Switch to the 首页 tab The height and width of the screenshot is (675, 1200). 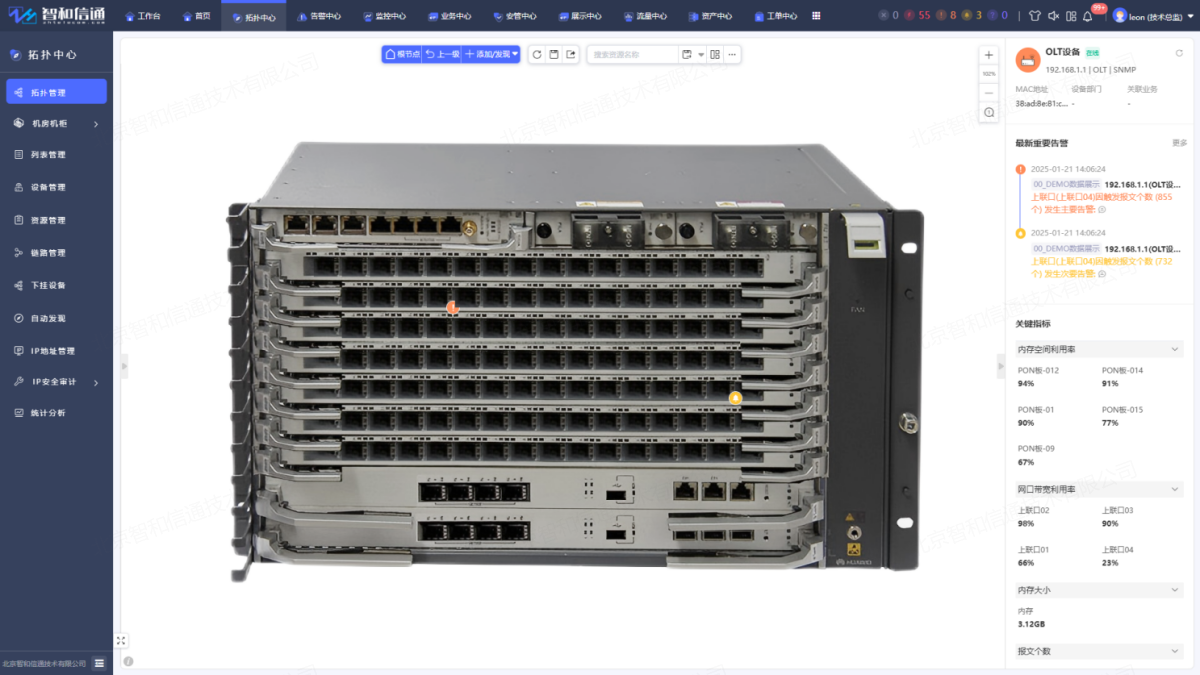pyautogui.click(x=196, y=16)
